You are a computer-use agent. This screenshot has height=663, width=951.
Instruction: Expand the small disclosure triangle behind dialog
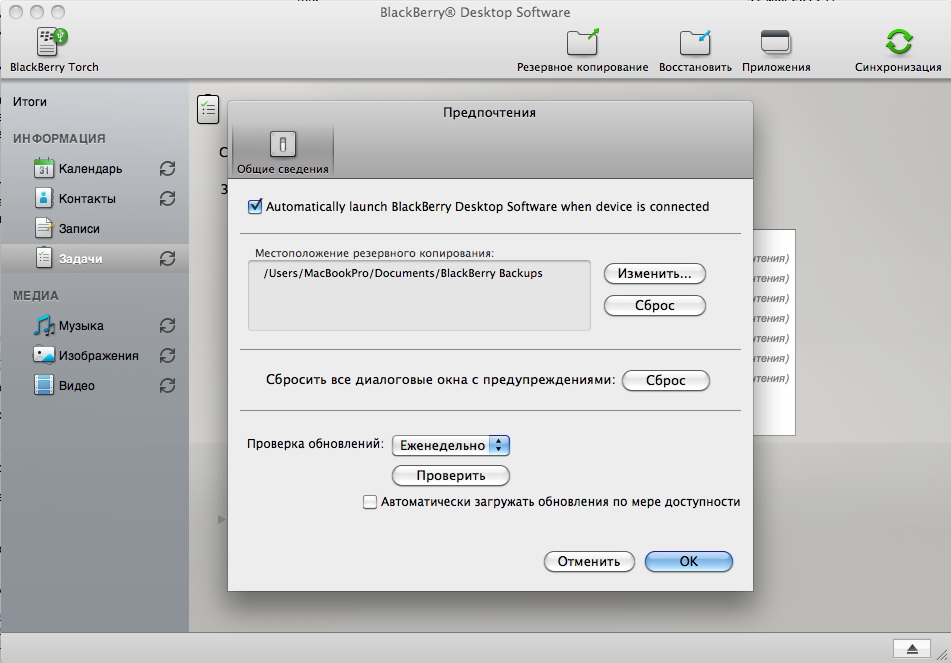tap(221, 519)
